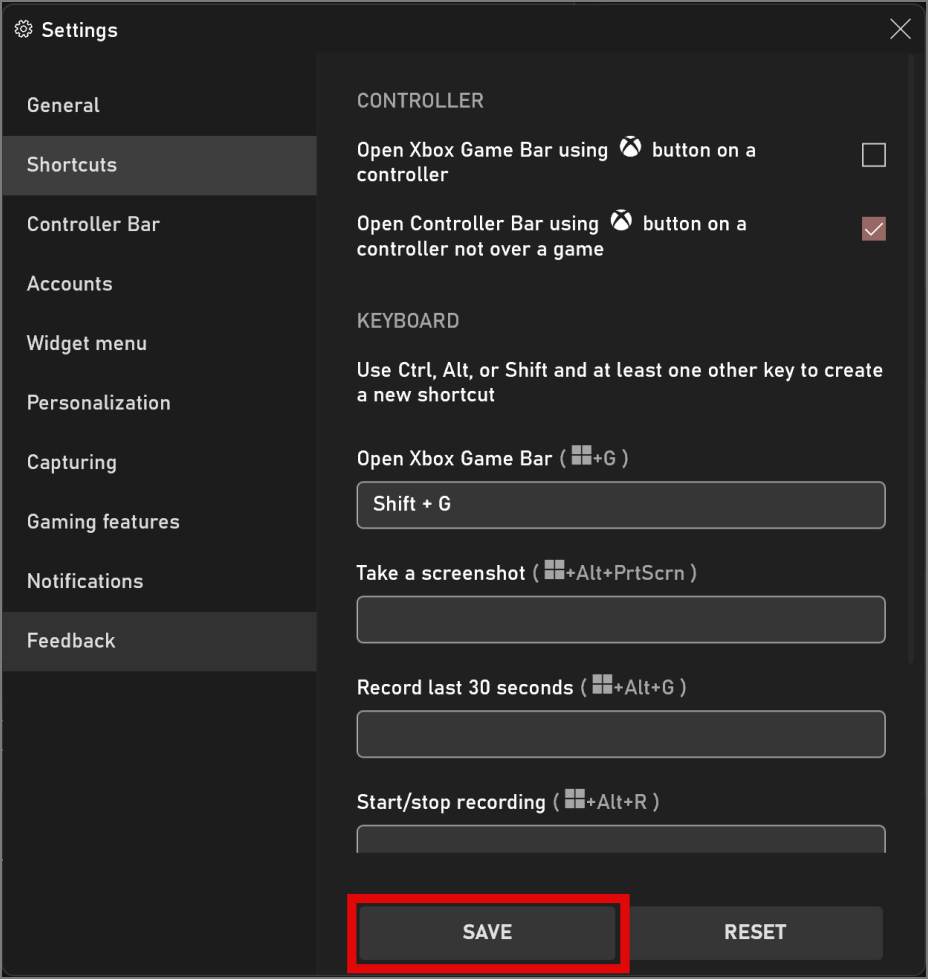Click the Start/stop recording shortcut field
Viewport: 928px width, 979px height.
620,838
